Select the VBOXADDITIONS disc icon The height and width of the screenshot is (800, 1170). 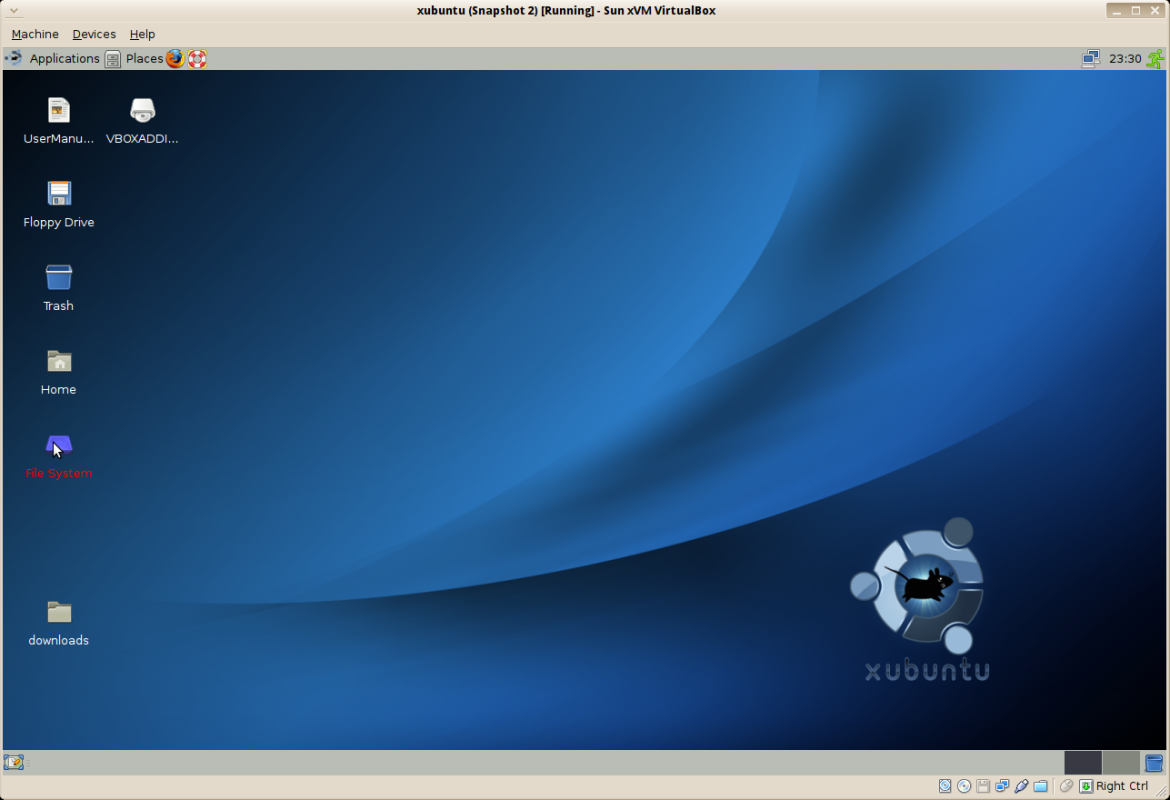(x=142, y=120)
